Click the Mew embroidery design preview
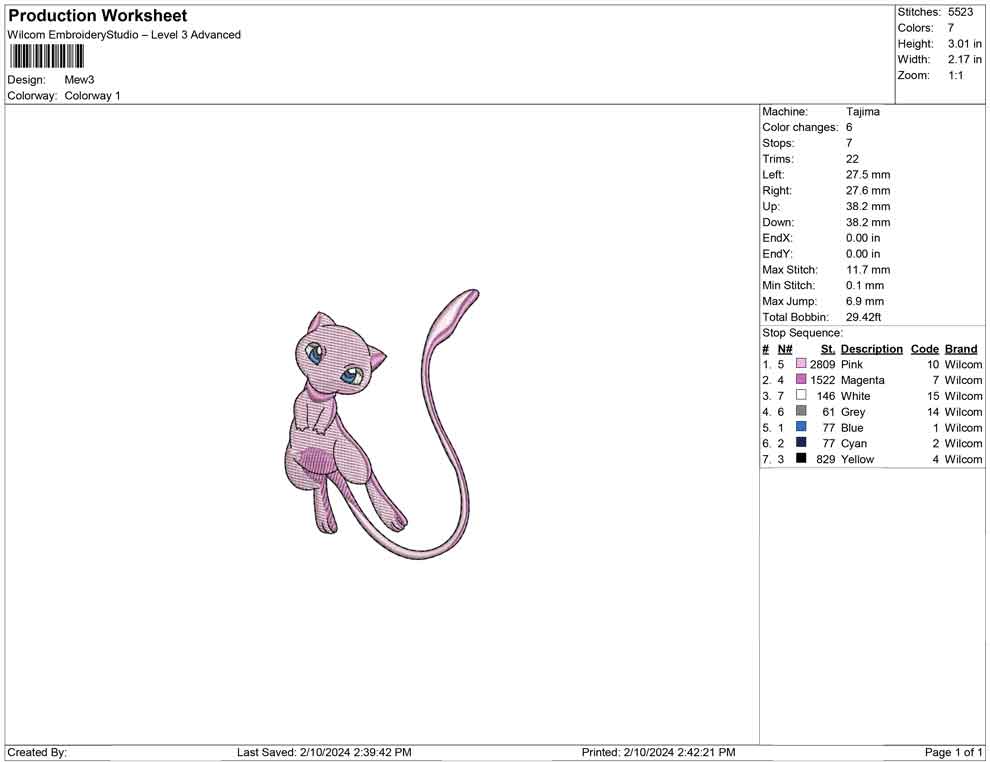Image resolution: width=990 pixels, height=762 pixels. click(381, 424)
